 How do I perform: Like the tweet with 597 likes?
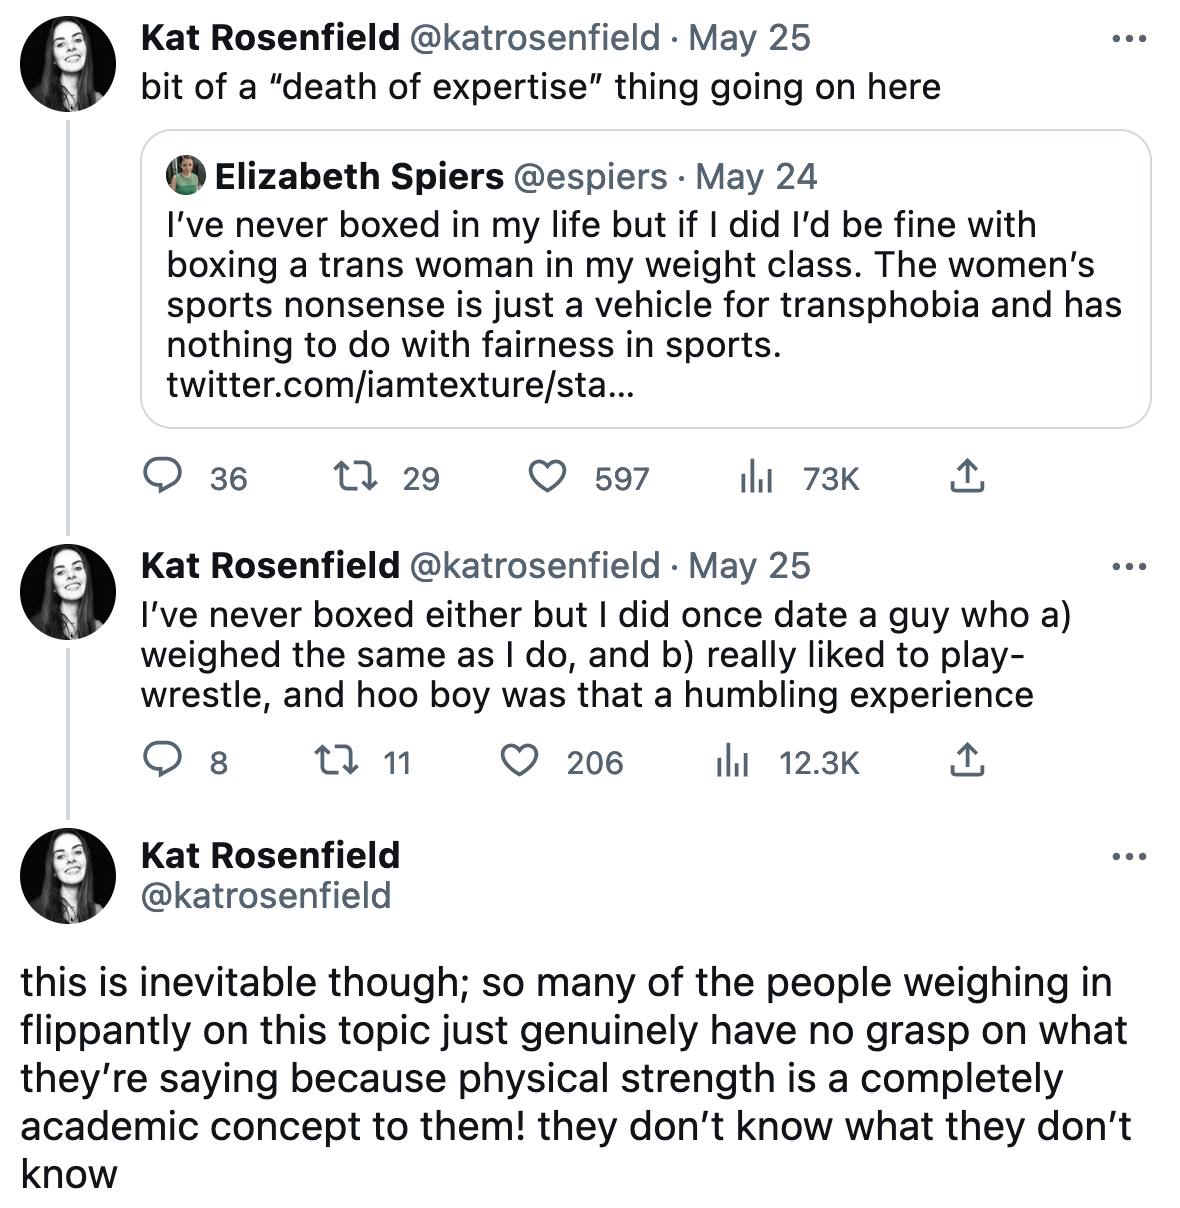point(547,477)
